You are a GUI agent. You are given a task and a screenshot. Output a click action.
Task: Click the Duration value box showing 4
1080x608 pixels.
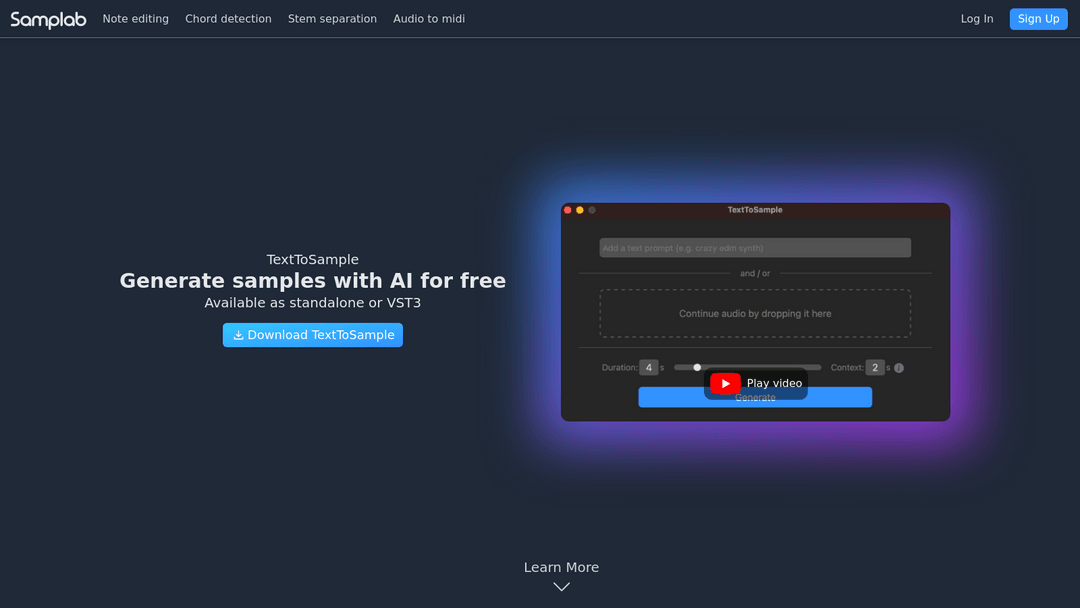(648, 368)
